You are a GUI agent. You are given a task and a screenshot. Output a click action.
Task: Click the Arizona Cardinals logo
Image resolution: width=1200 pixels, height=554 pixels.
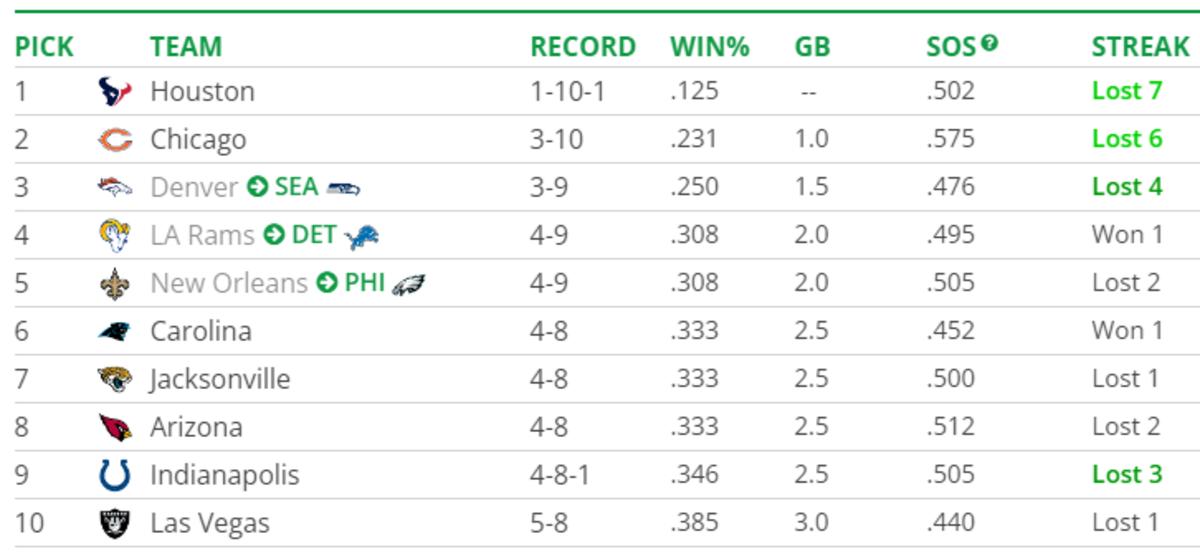click(x=115, y=428)
